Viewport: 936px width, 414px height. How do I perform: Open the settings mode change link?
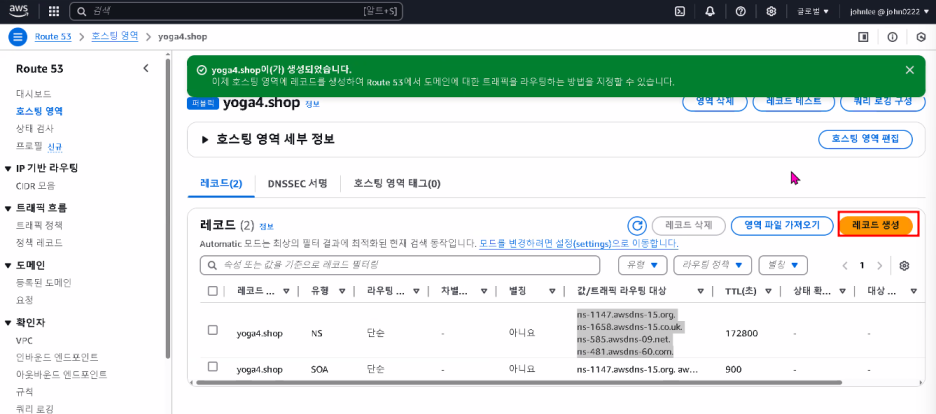pyautogui.click(x=578, y=244)
